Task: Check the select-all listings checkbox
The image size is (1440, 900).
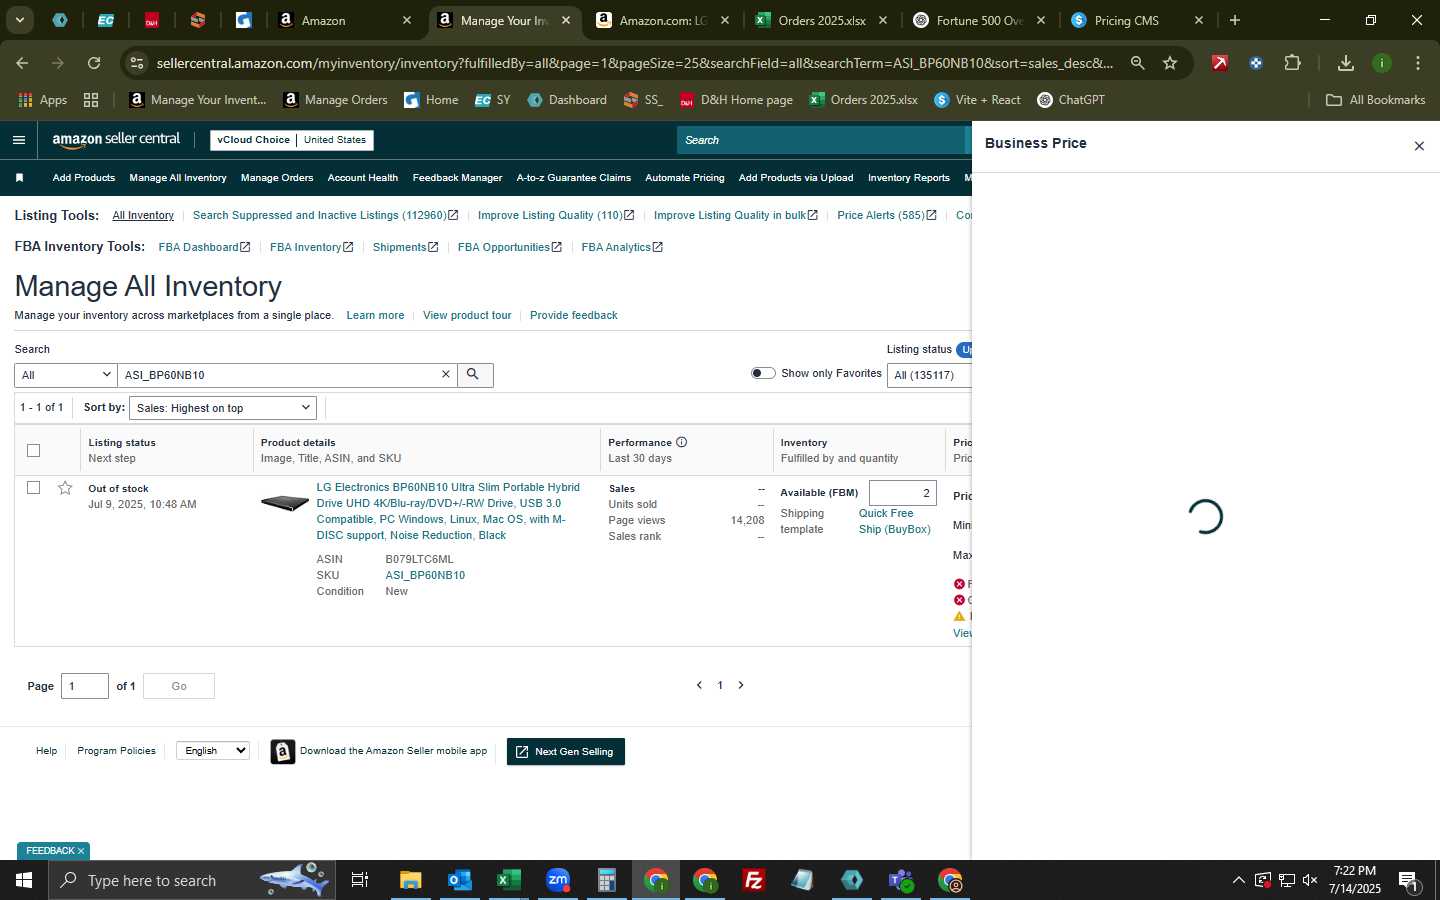Action: [x=33, y=450]
